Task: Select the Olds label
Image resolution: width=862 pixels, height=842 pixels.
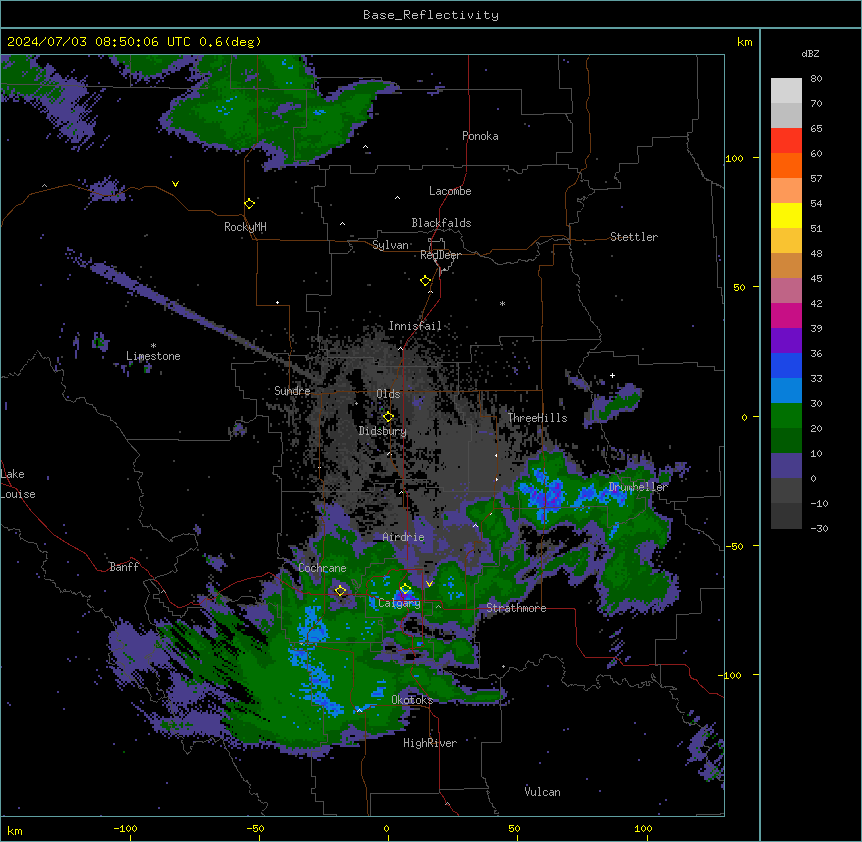Action: (x=388, y=394)
